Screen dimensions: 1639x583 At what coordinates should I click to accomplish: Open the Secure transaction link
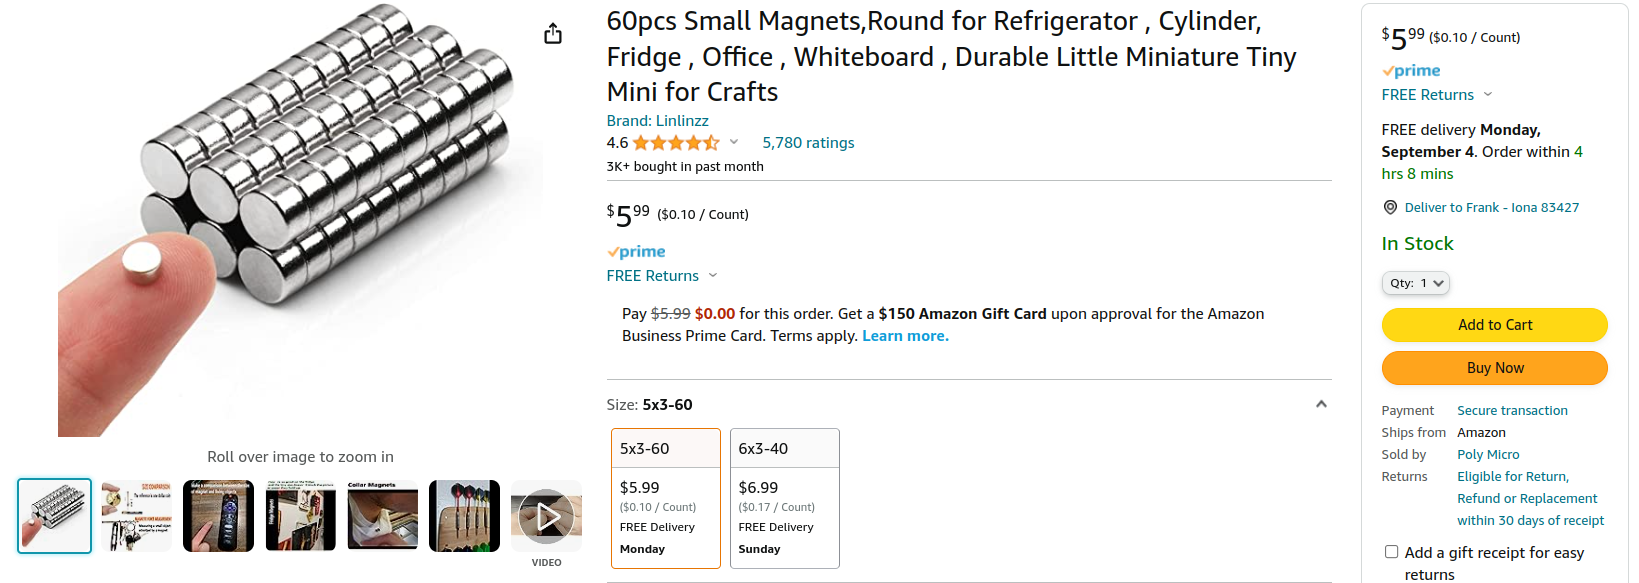1512,410
